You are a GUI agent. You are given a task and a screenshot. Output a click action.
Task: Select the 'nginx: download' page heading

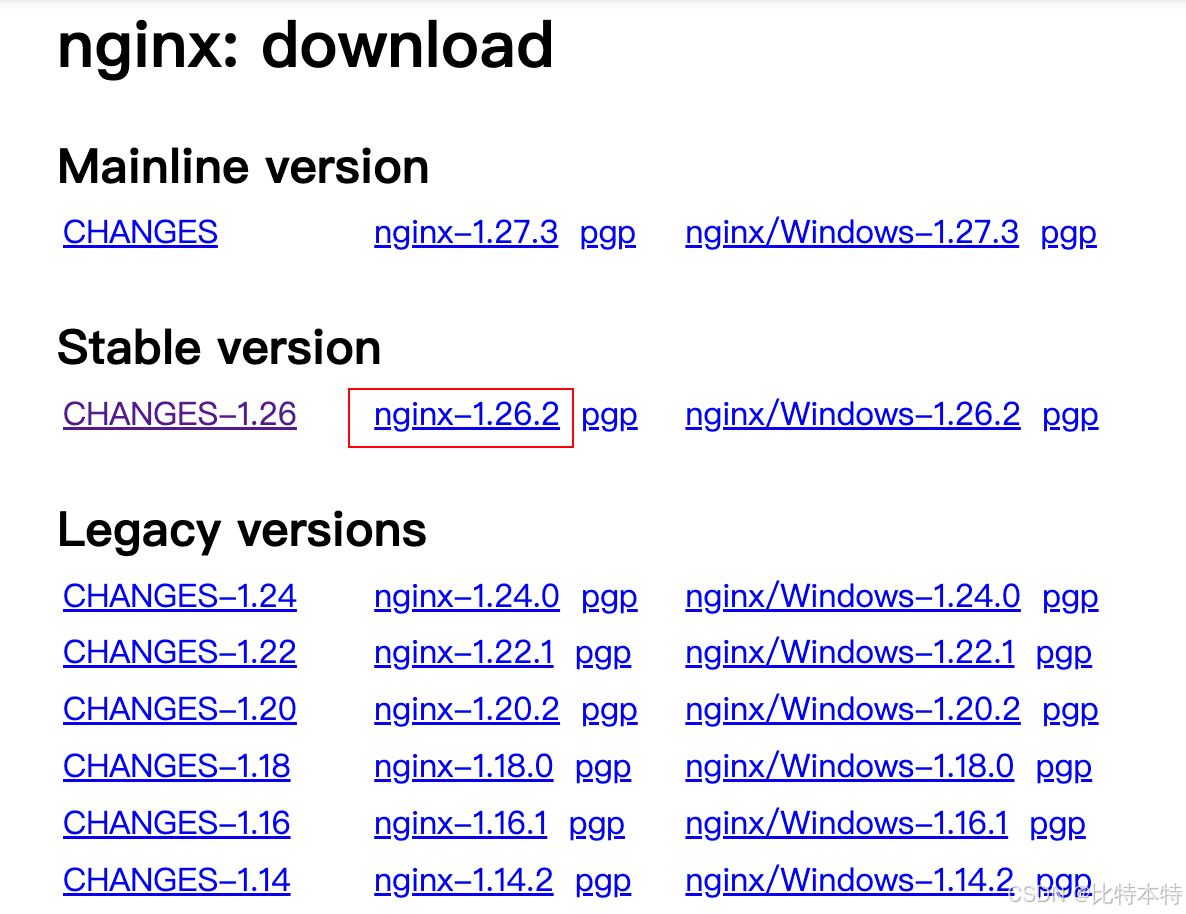[306, 47]
